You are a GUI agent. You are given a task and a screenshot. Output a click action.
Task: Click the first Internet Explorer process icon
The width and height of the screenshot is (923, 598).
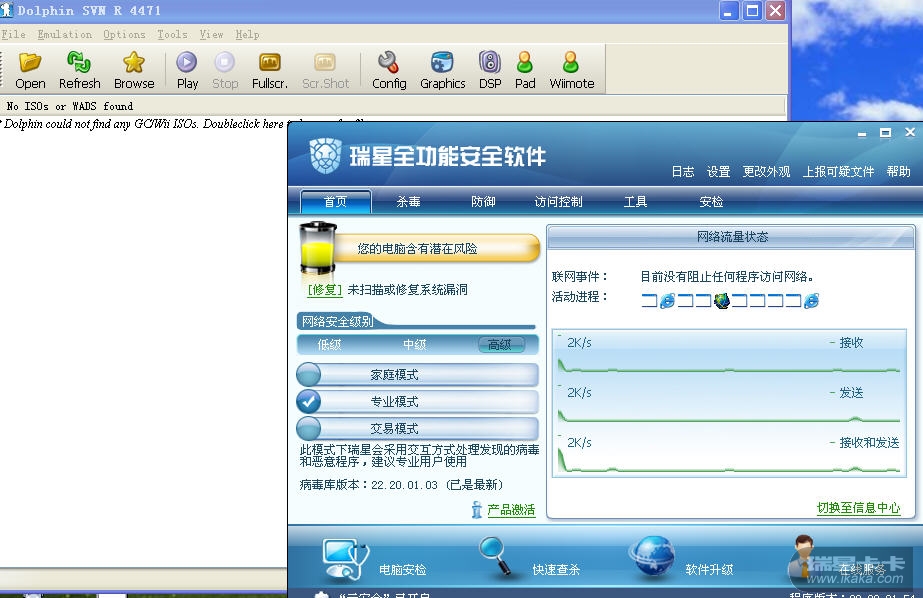point(668,301)
